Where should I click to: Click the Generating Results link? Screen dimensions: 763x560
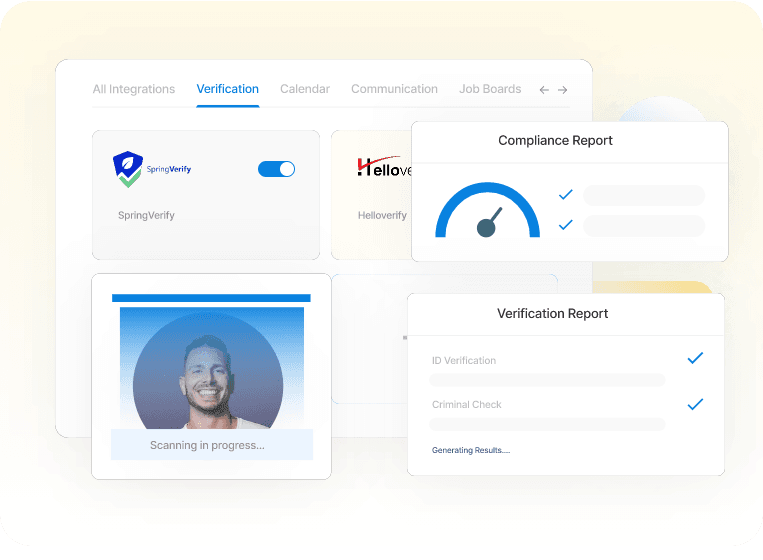pos(470,450)
